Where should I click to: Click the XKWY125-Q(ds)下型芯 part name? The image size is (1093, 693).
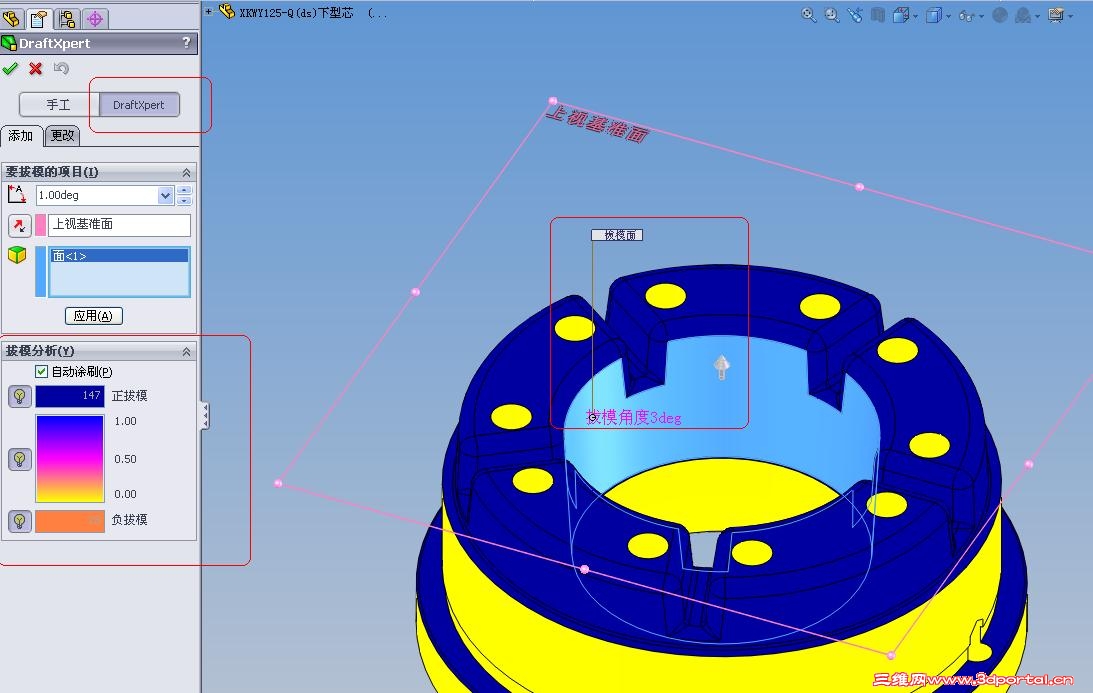[296, 13]
